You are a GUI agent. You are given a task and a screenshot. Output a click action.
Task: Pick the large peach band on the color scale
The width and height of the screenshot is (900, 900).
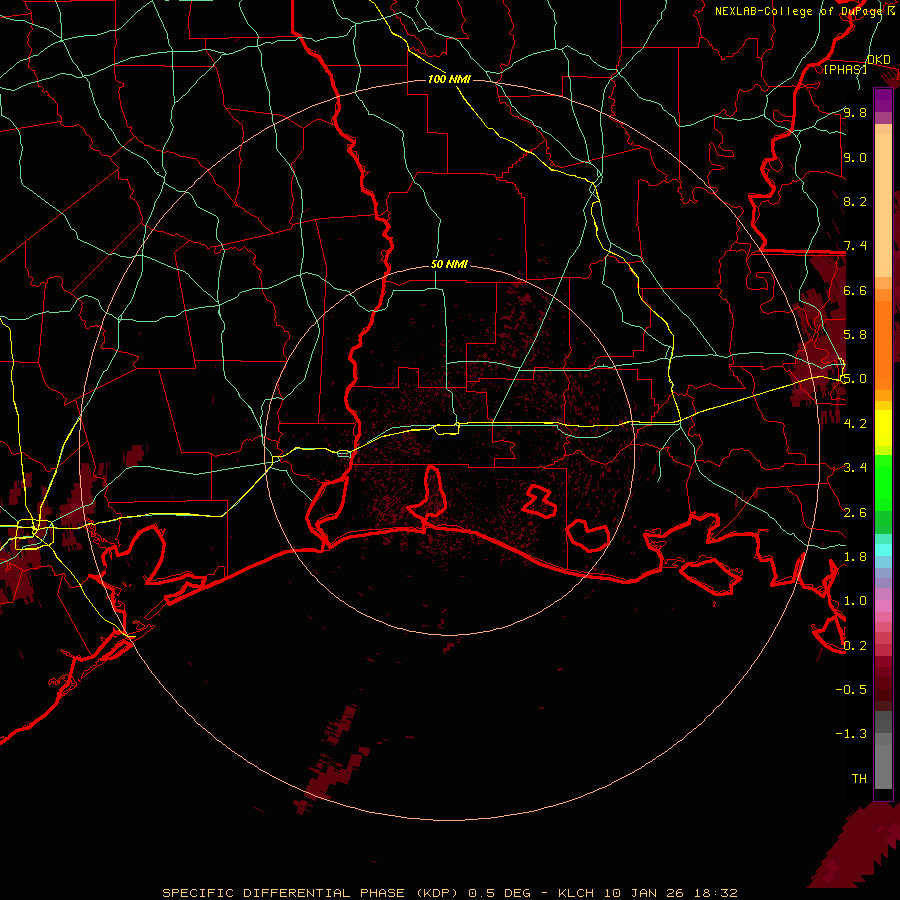[x=883, y=205]
